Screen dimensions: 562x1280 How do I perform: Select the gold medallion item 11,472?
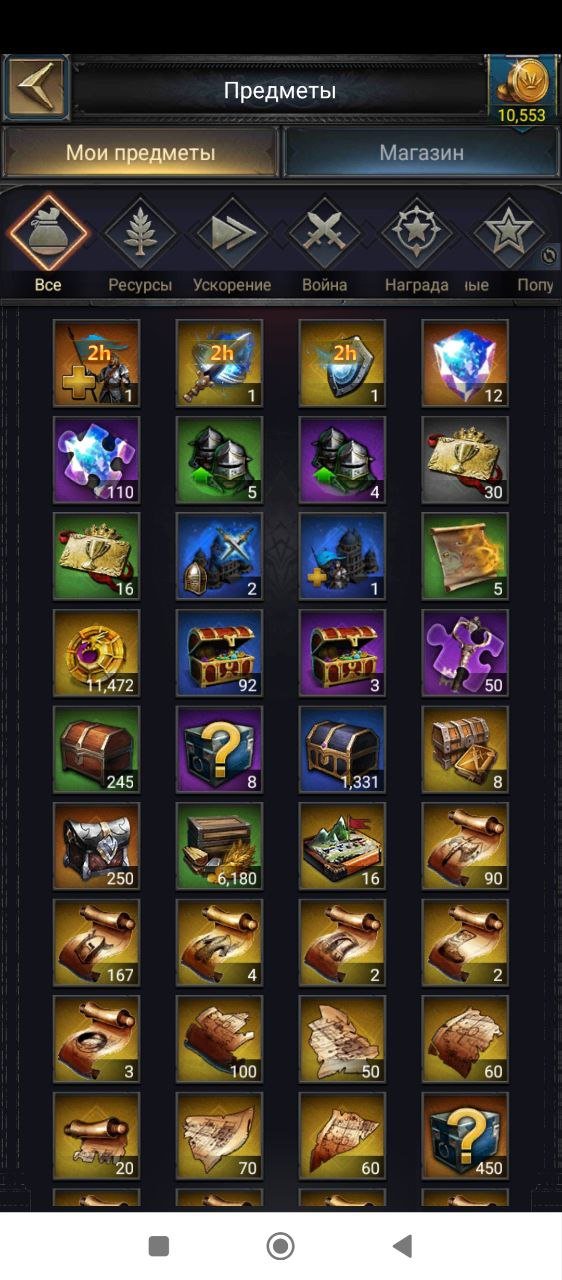(x=96, y=654)
